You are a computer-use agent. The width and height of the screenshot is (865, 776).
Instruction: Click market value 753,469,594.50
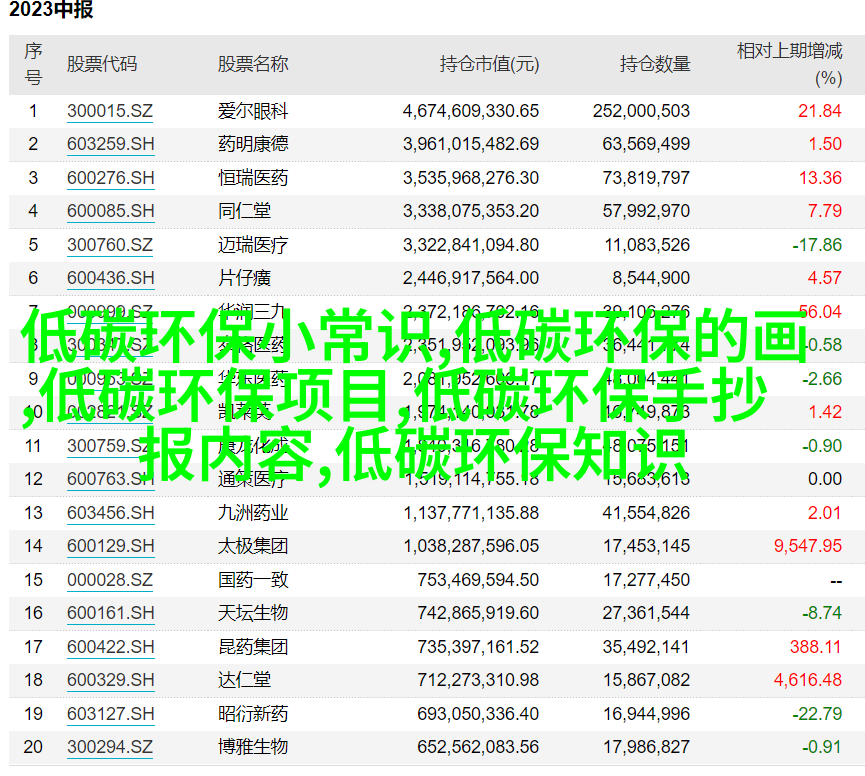[x=478, y=581]
